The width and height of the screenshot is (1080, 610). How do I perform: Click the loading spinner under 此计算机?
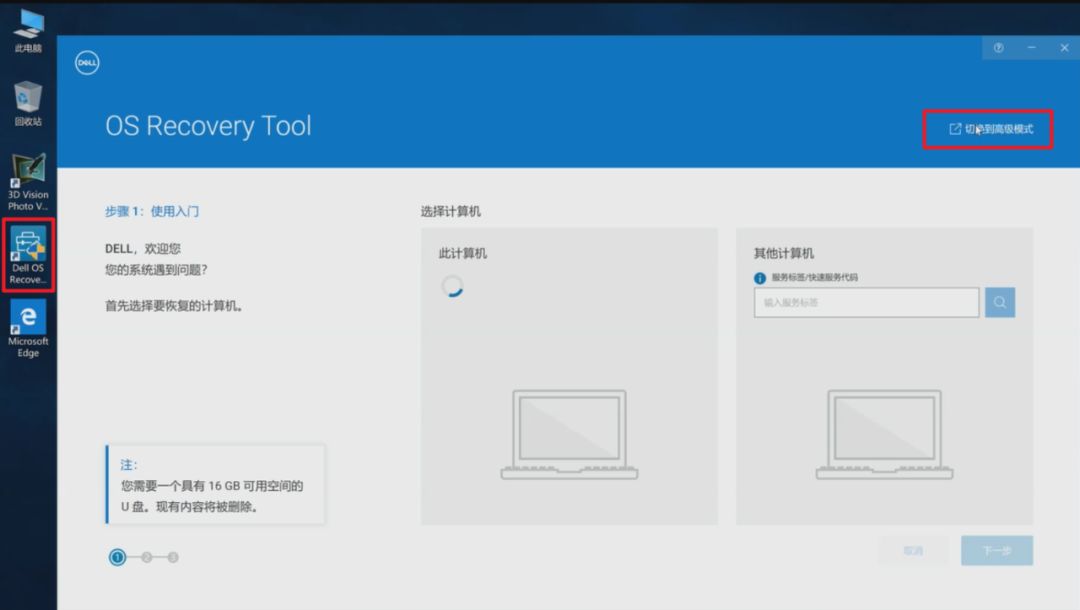(452, 287)
